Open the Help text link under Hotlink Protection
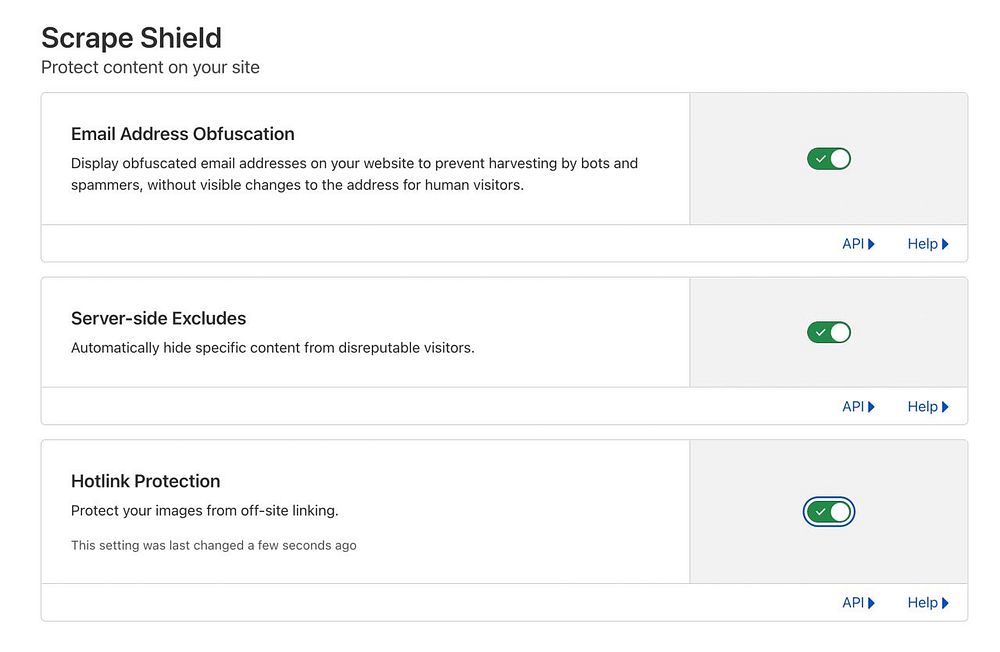Viewport: 1000px width, 652px height. pos(922,603)
